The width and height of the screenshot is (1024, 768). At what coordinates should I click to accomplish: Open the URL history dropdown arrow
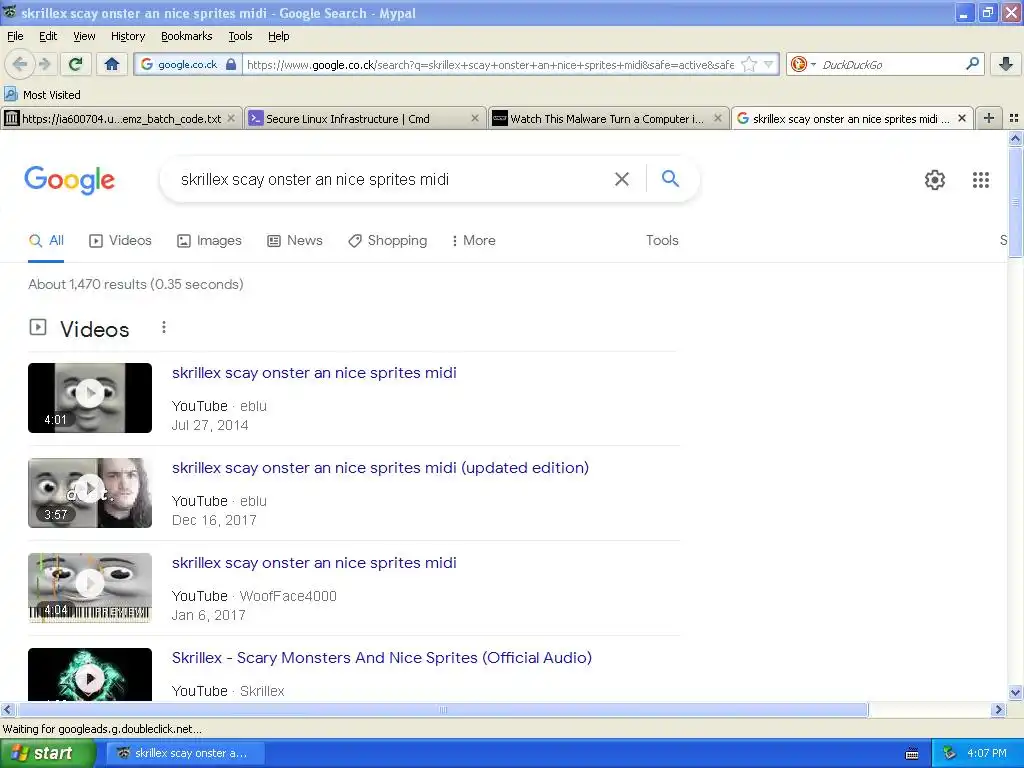click(769, 65)
